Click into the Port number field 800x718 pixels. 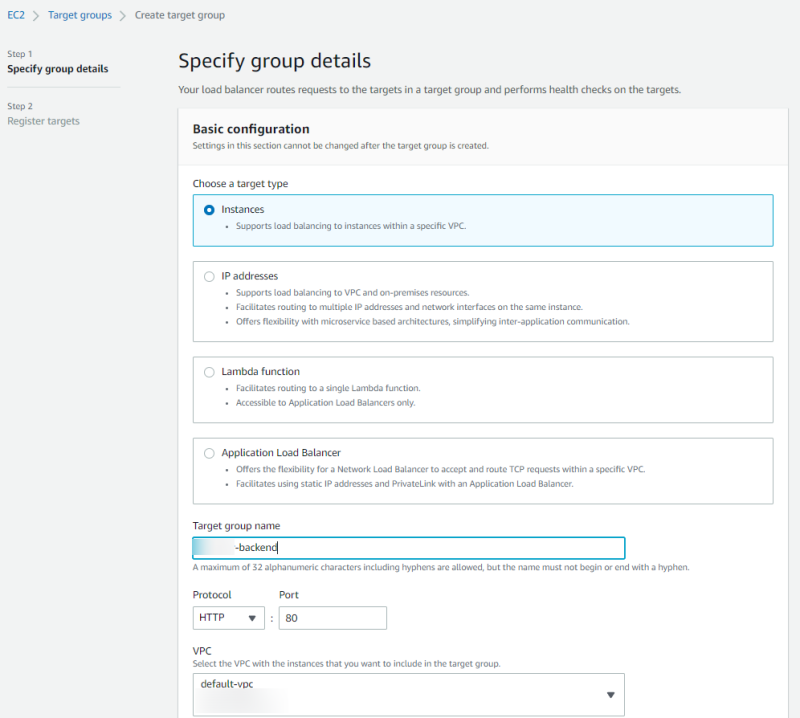pyautogui.click(x=332, y=618)
